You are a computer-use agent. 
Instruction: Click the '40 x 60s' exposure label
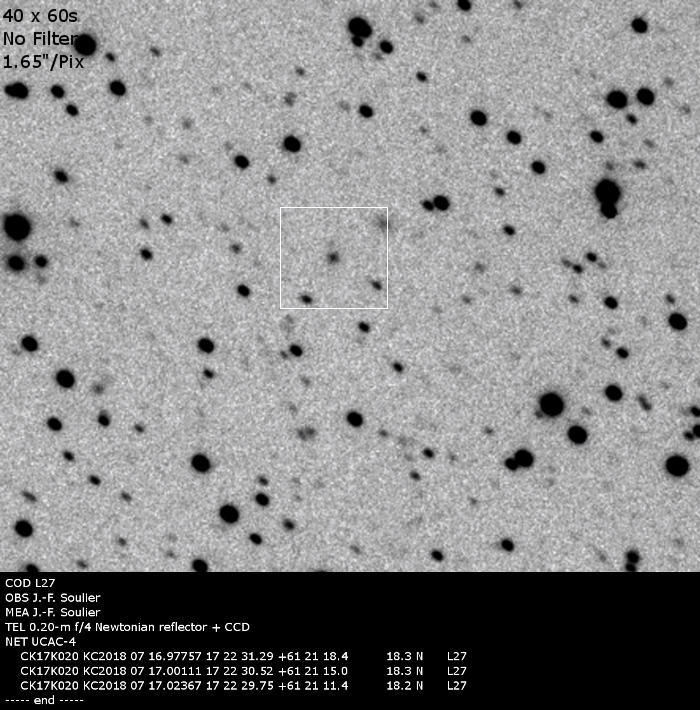(40, 16)
